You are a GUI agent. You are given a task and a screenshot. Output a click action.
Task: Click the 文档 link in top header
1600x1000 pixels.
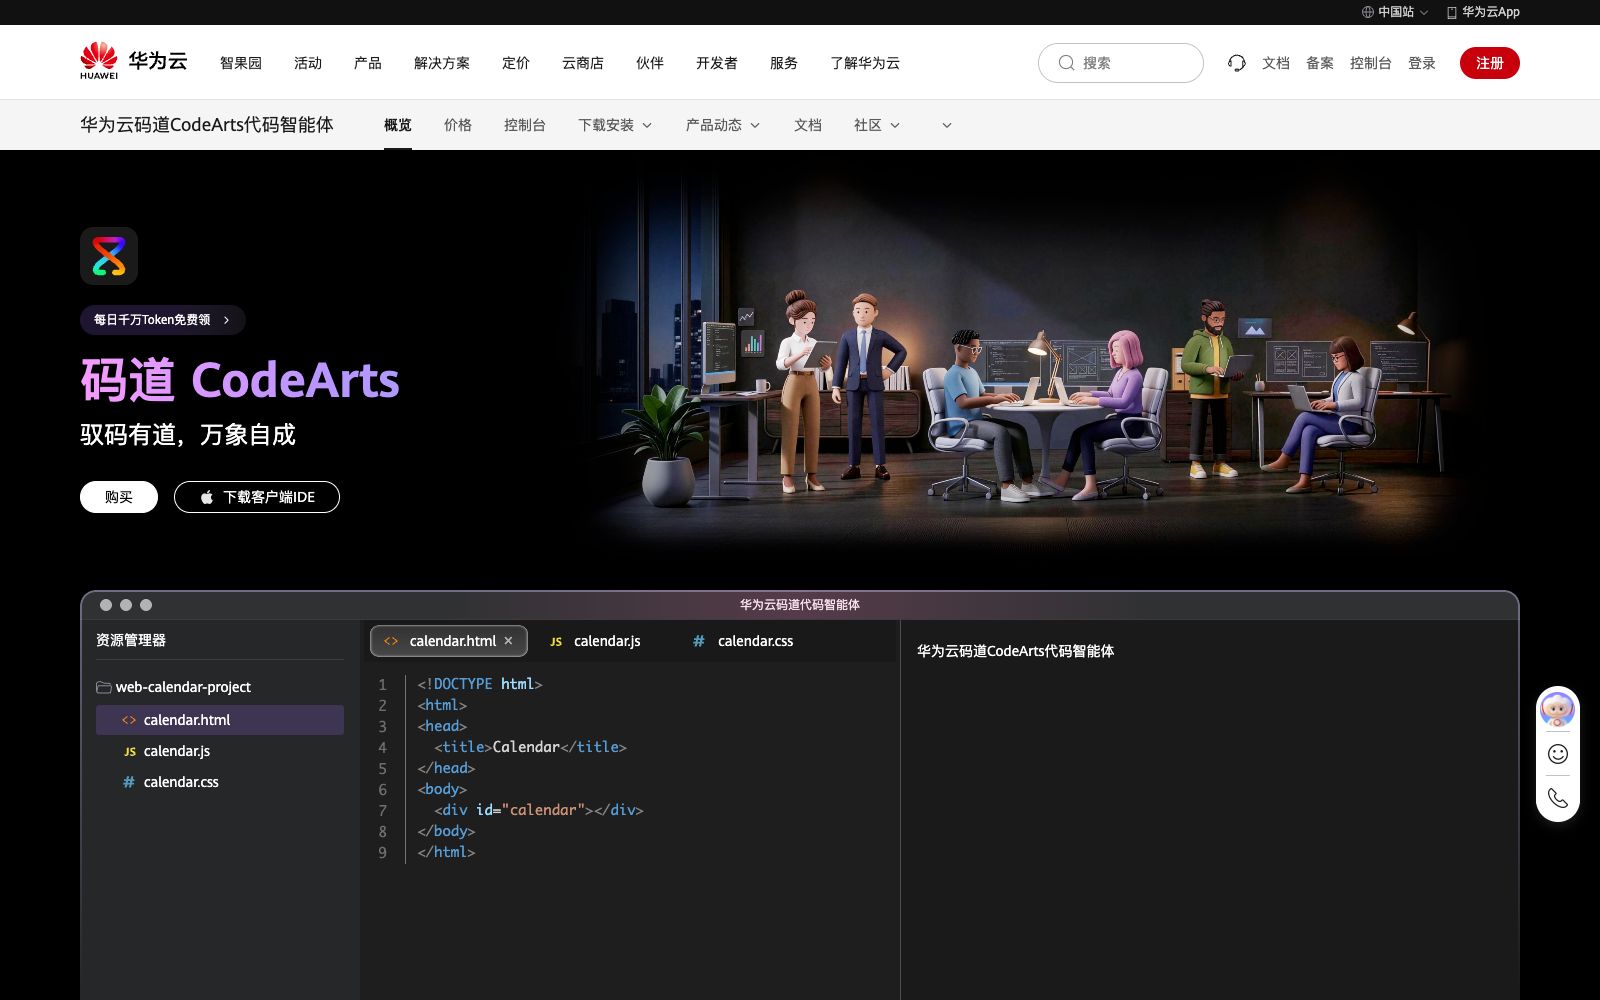pos(1276,63)
